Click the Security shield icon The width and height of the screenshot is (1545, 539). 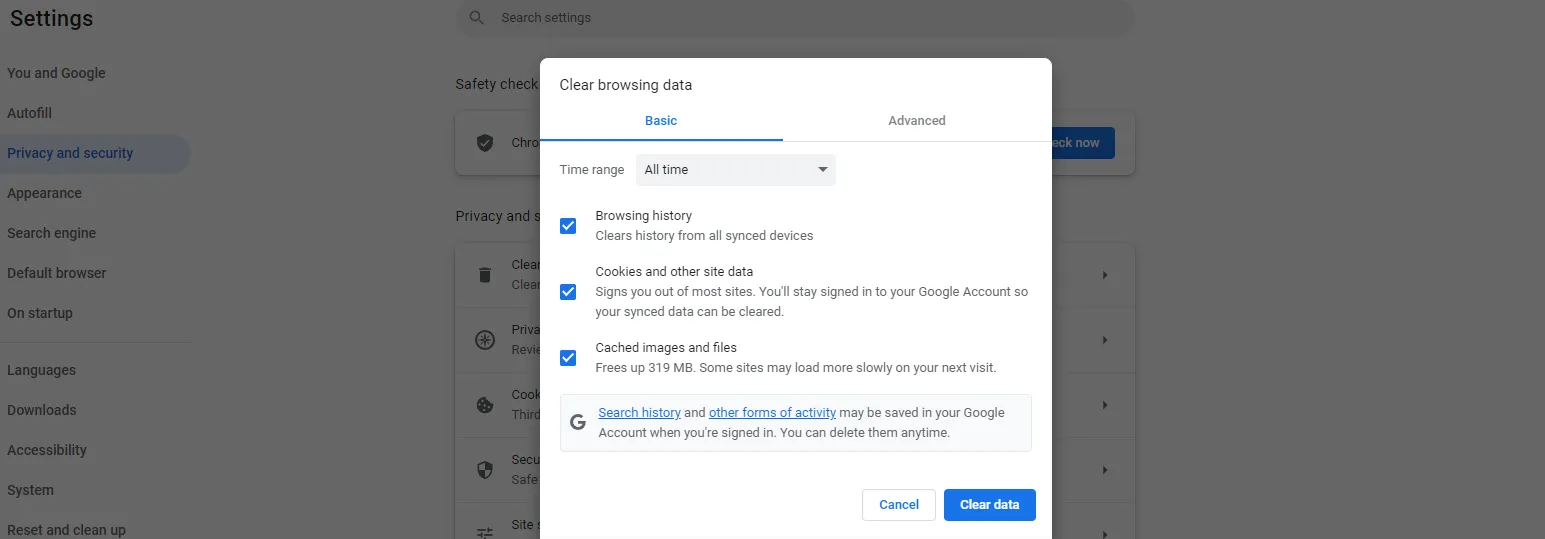click(485, 470)
